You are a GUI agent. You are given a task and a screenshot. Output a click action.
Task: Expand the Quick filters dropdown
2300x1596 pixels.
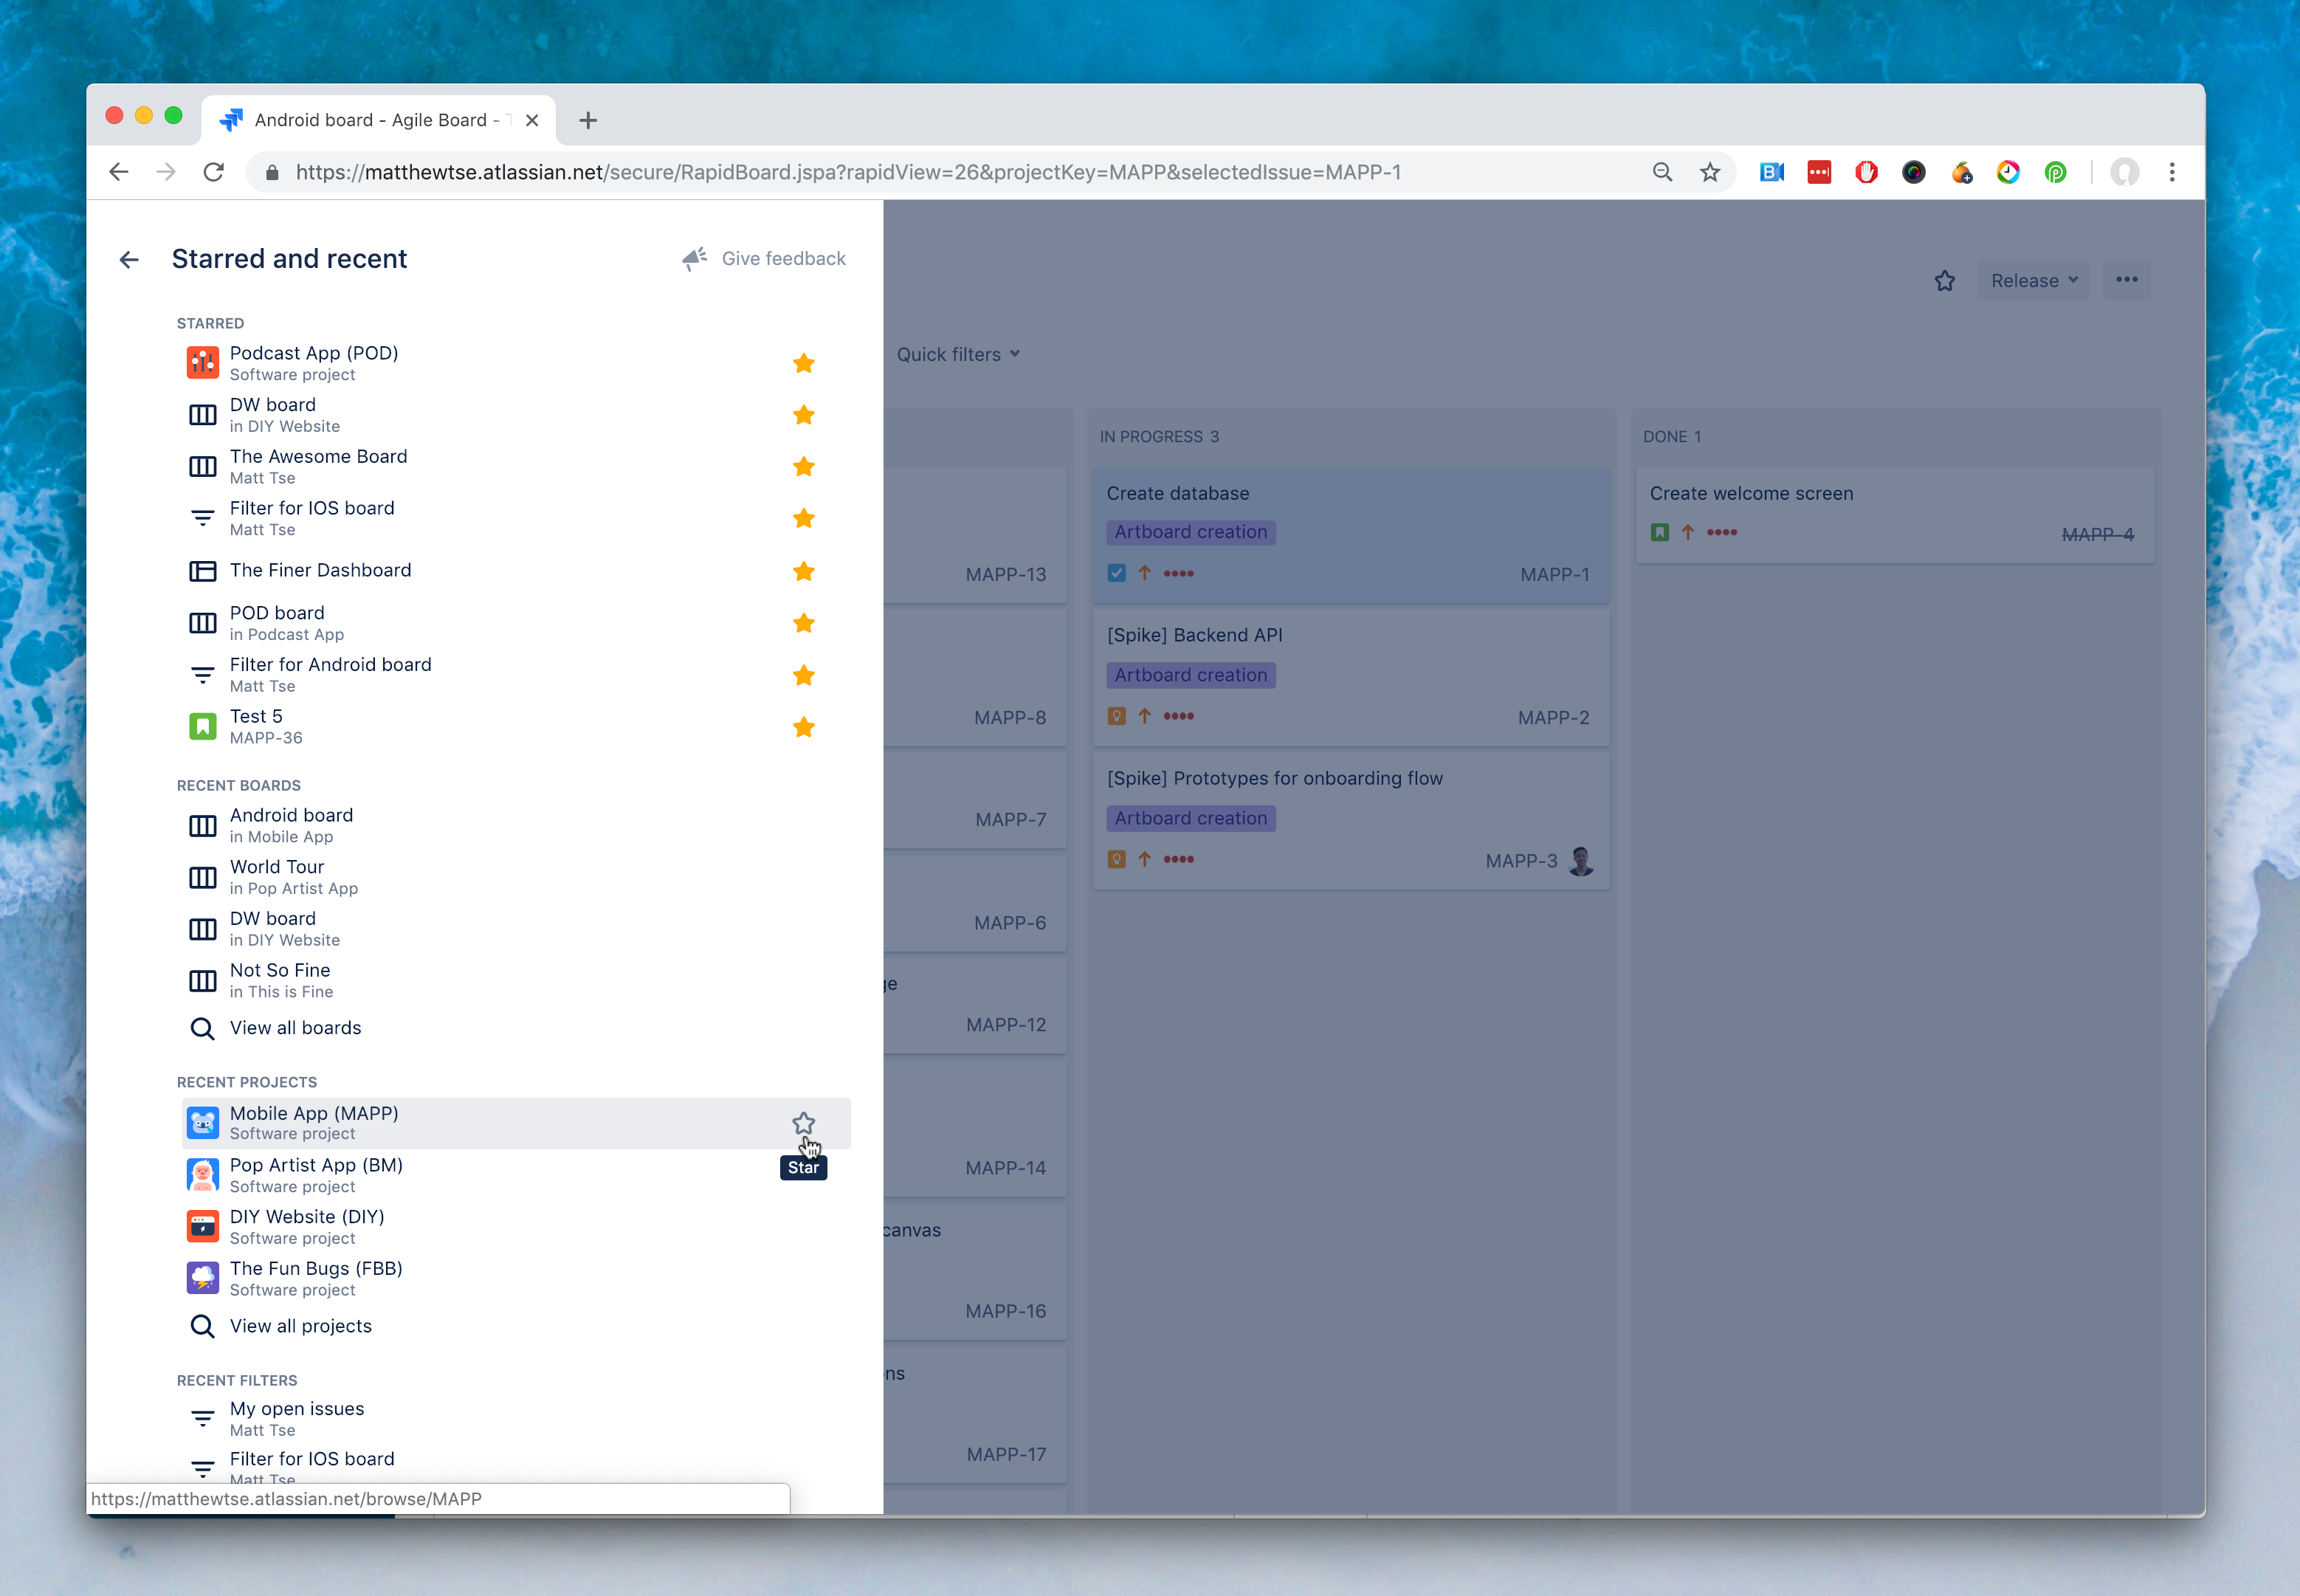point(958,354)
